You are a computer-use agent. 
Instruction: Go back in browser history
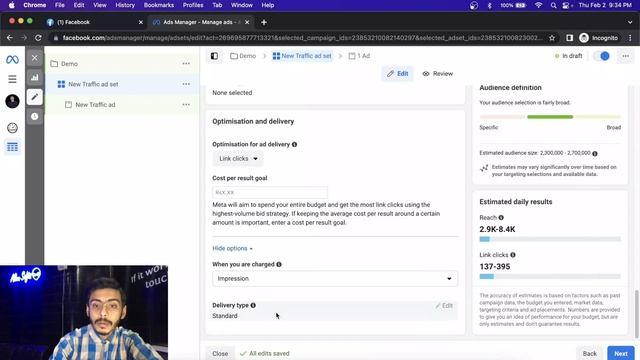coord(10,38)
